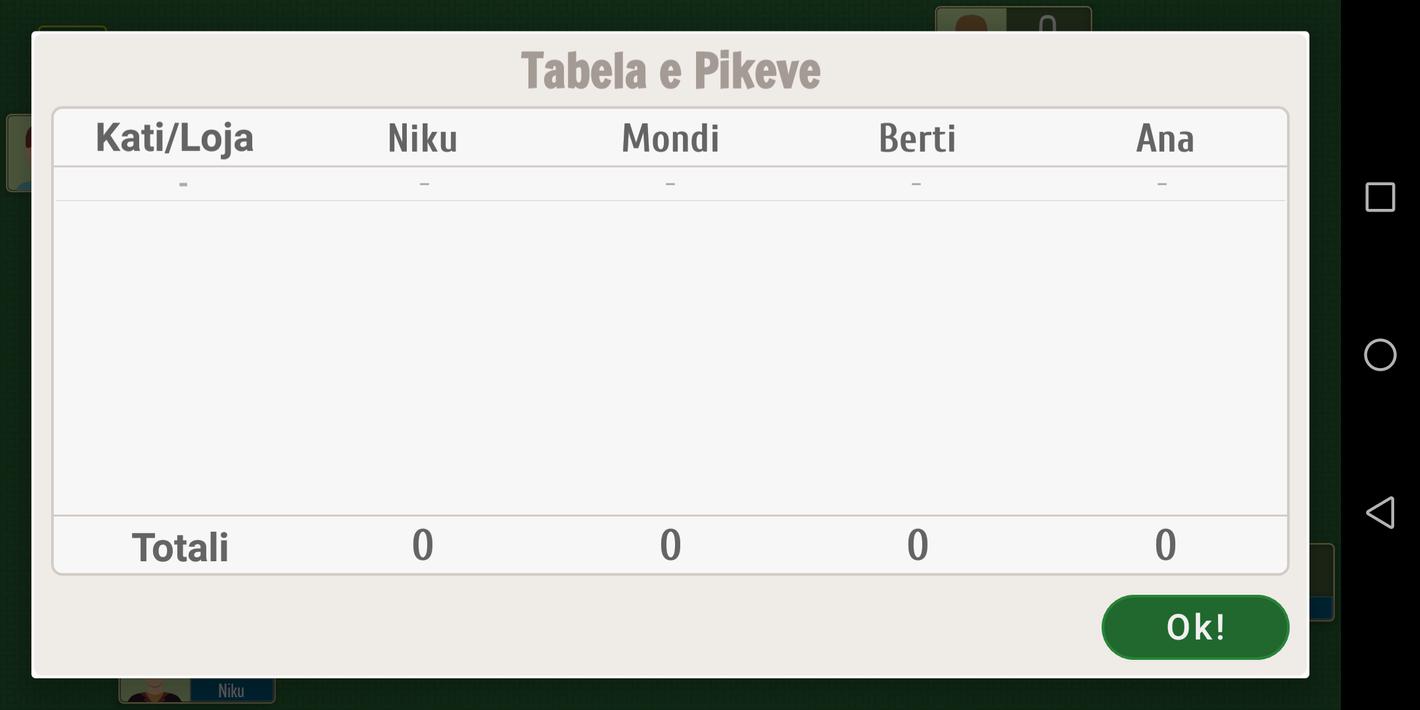The height and width of the screenshot is (710, 1420).
Task: Select the Mondi column header
Action: [670, 138]
